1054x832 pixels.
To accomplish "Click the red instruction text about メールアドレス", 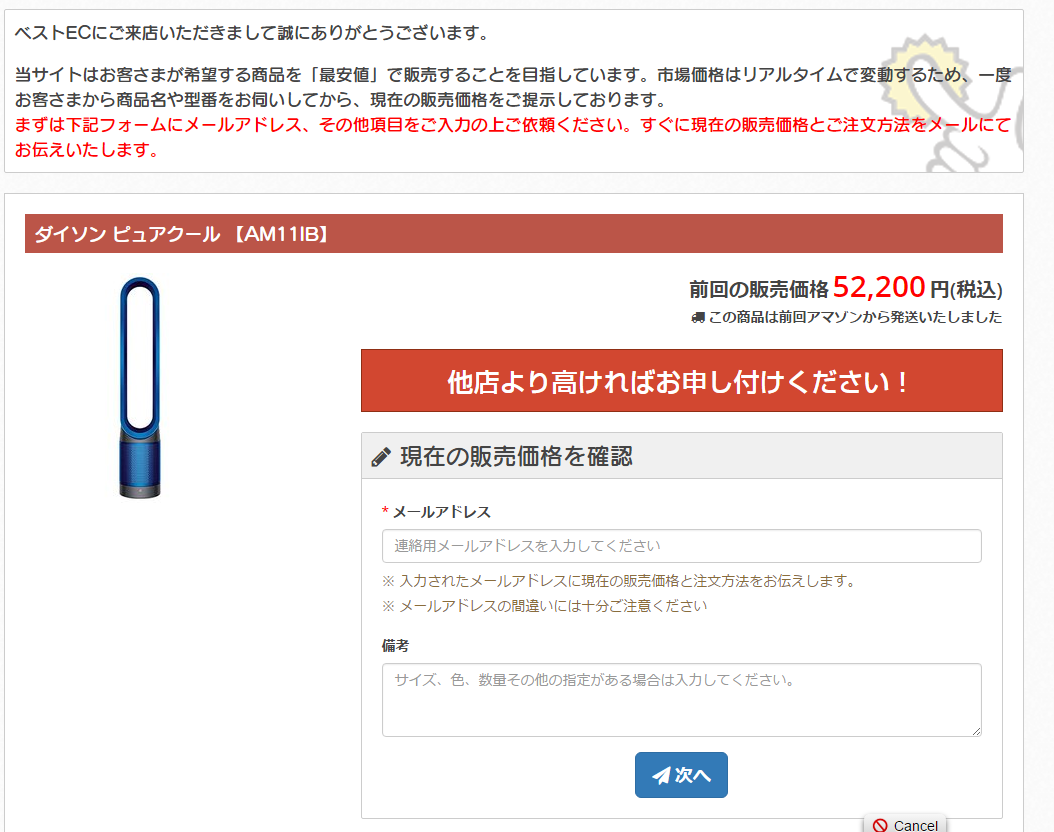I will tap(512, 137).
